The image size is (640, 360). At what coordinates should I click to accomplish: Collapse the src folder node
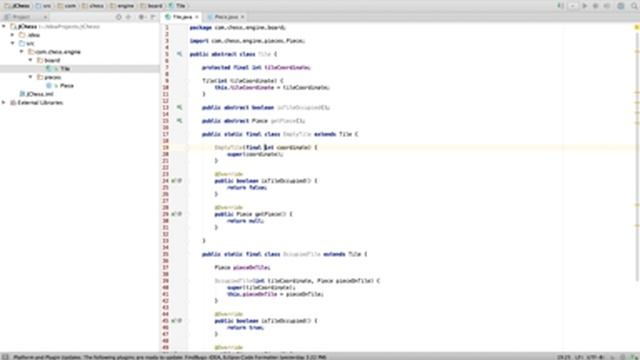pyautogui.click(x=13, y=43)
